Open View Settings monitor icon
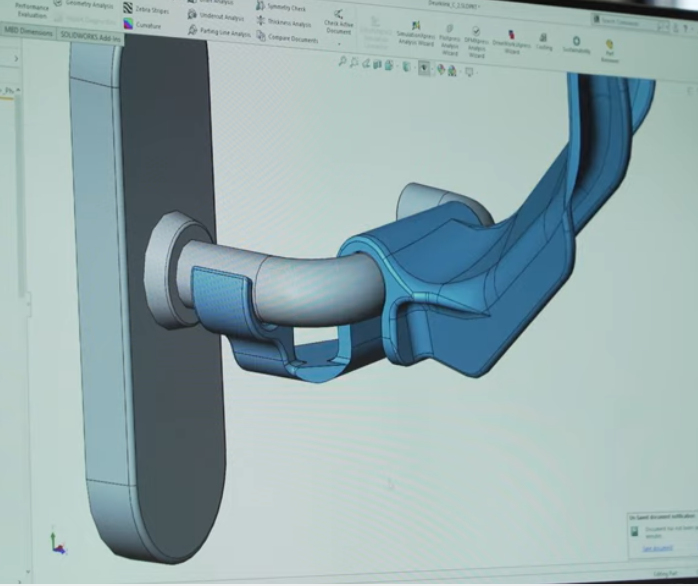 468,72
